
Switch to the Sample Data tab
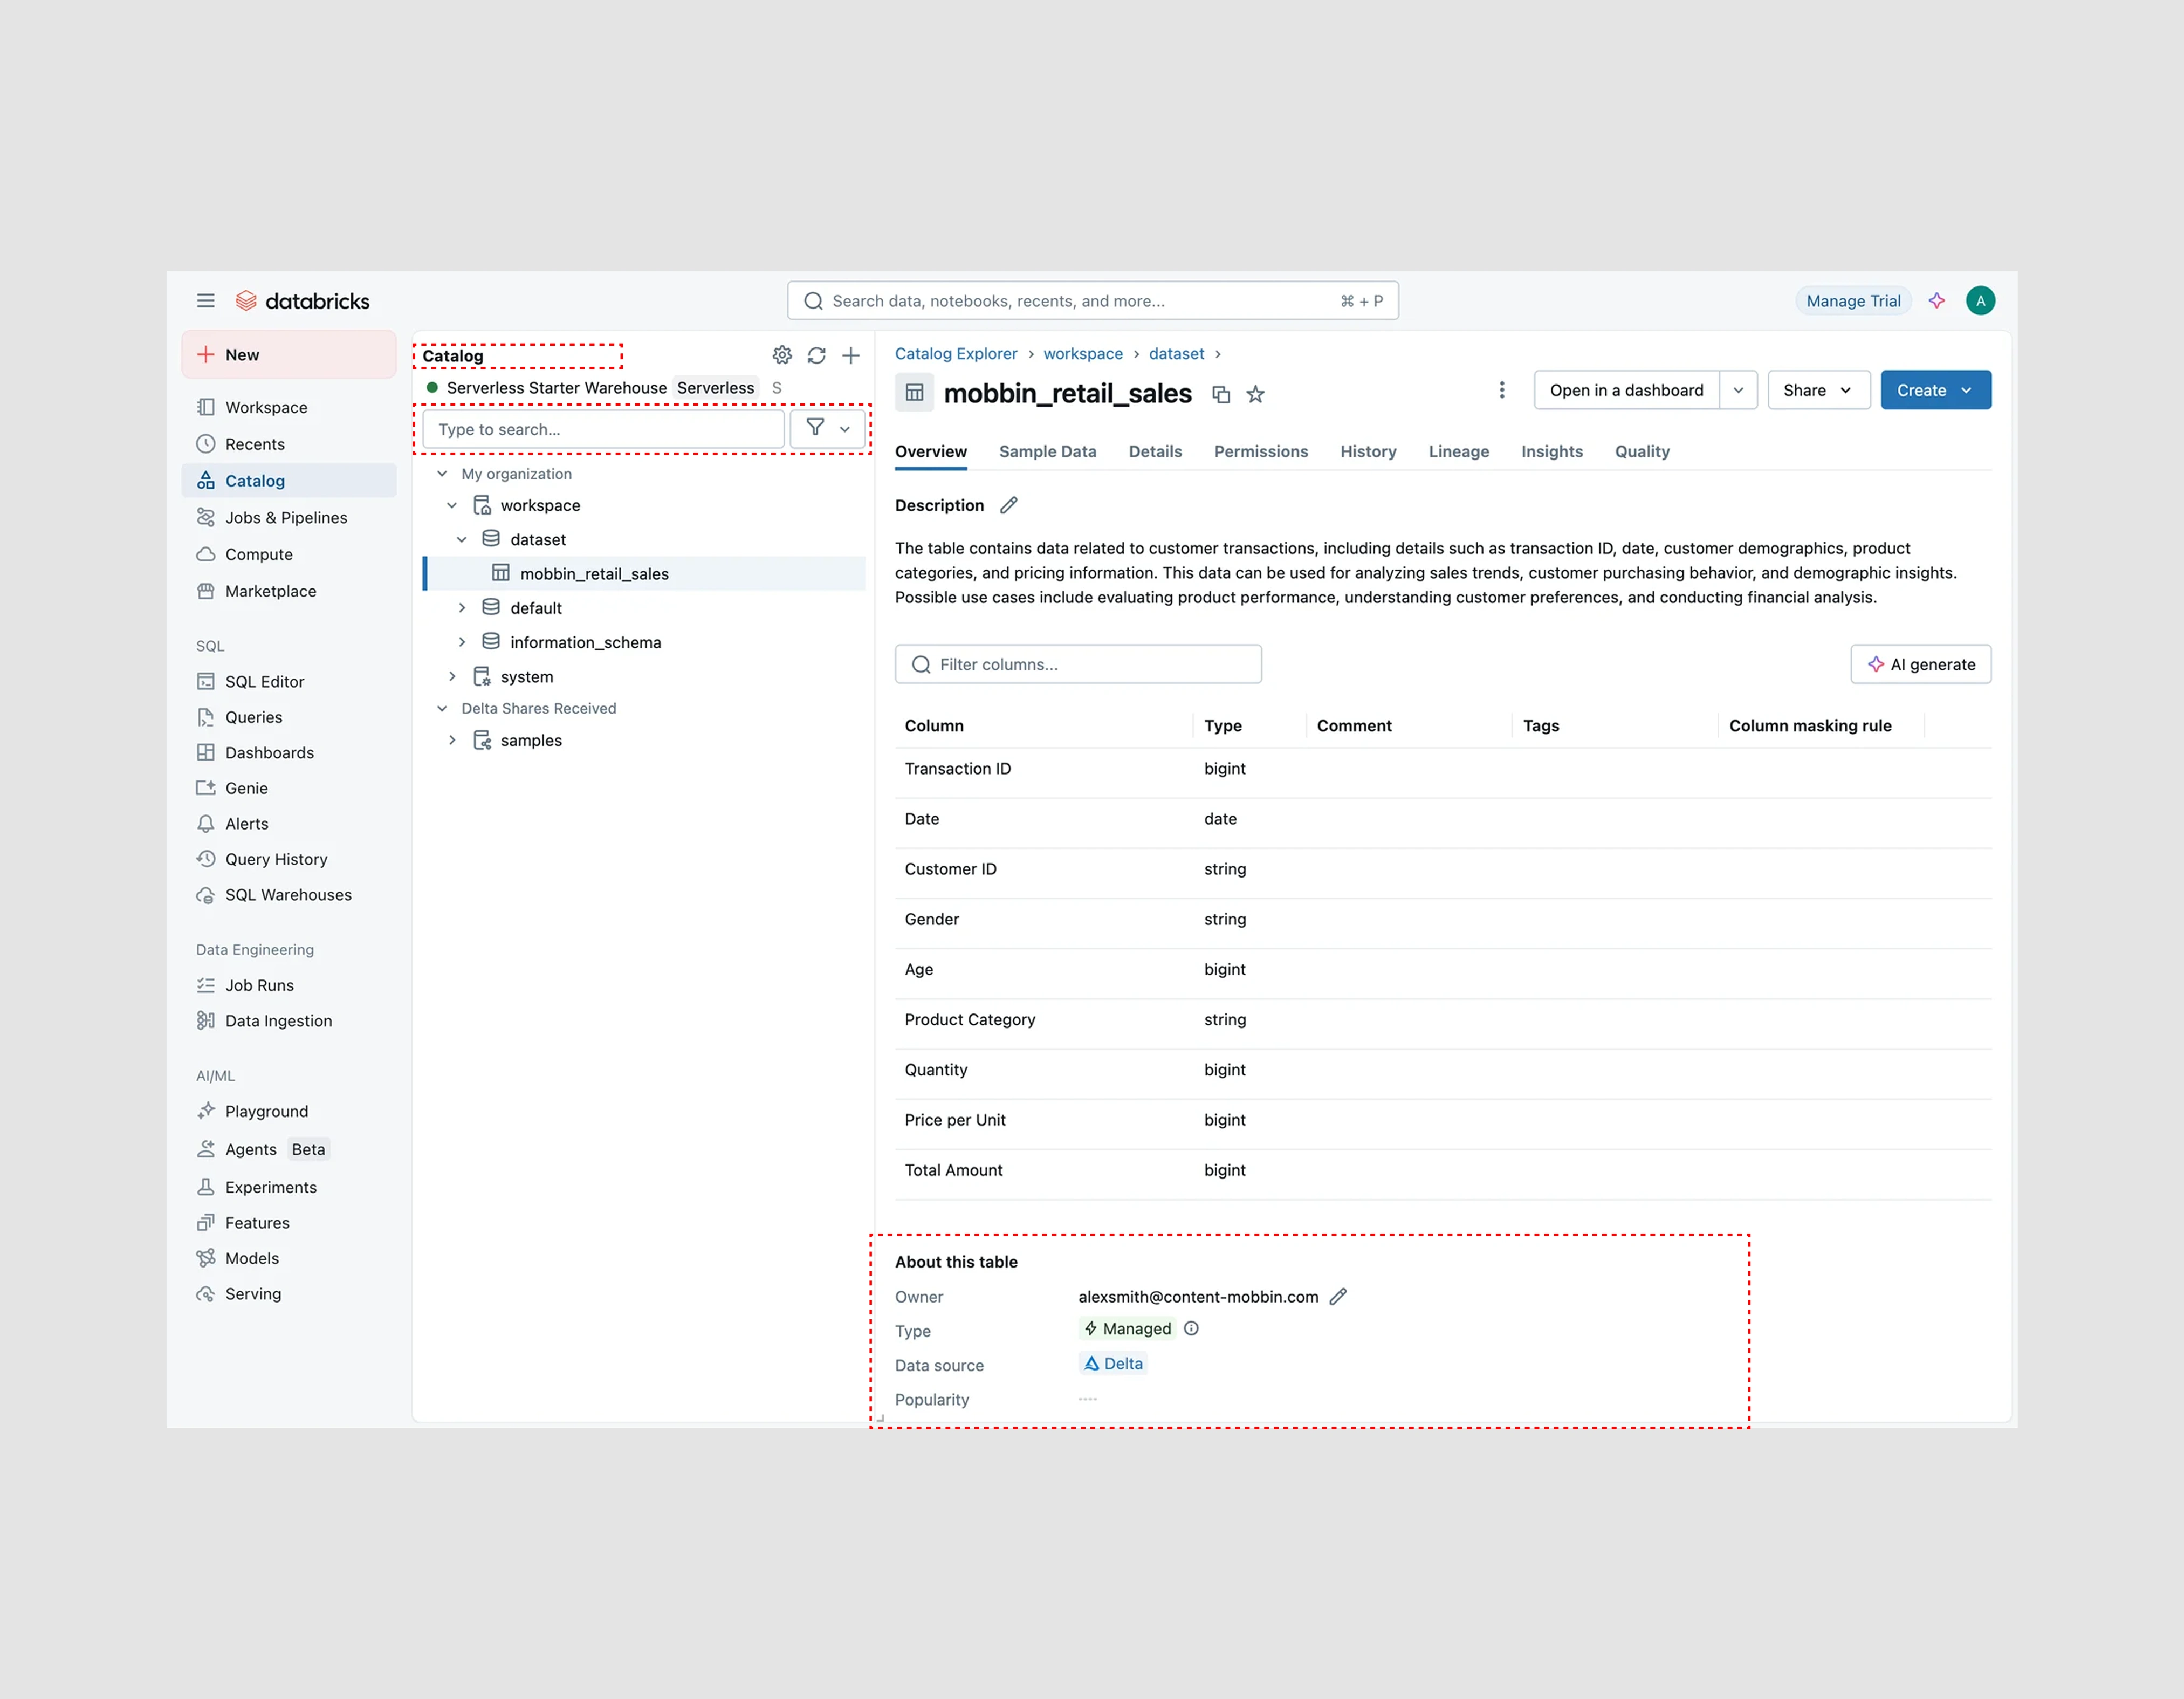[x=1047, y=452]
